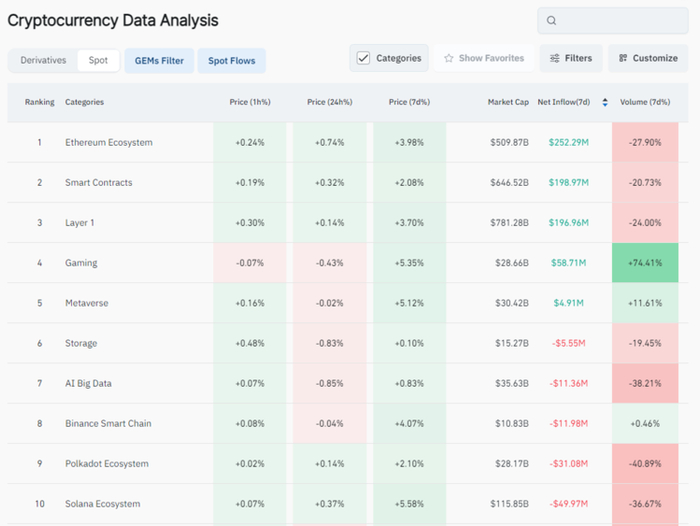Click the Volume (7d) column header
Viewport: 700px width, 526px height.
(x=645, y=102)
